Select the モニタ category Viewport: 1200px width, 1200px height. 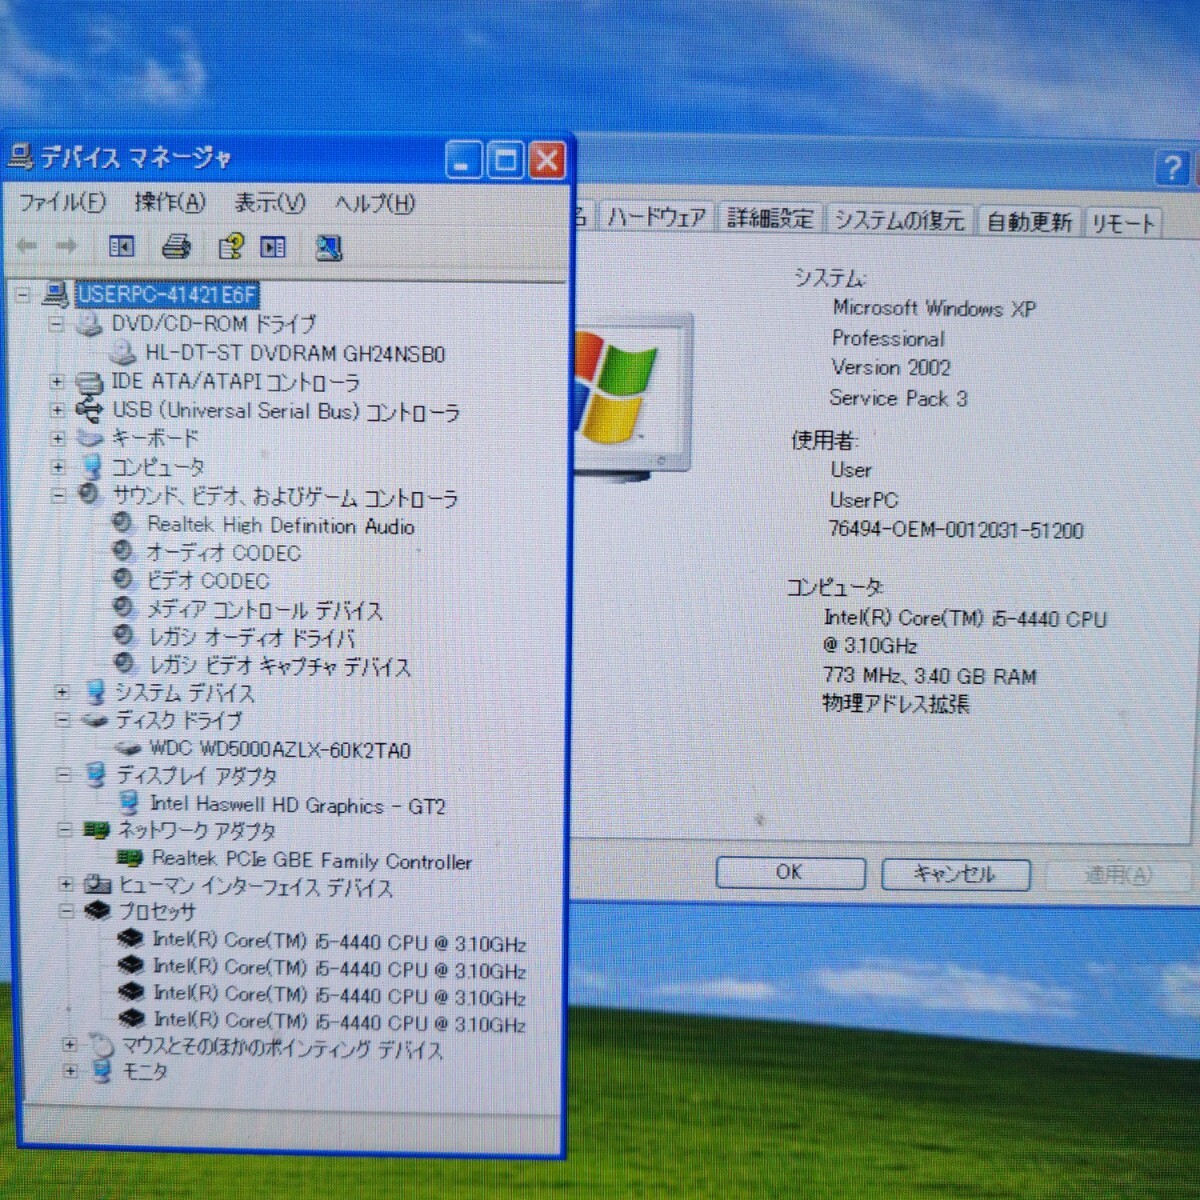point(144,1072)
